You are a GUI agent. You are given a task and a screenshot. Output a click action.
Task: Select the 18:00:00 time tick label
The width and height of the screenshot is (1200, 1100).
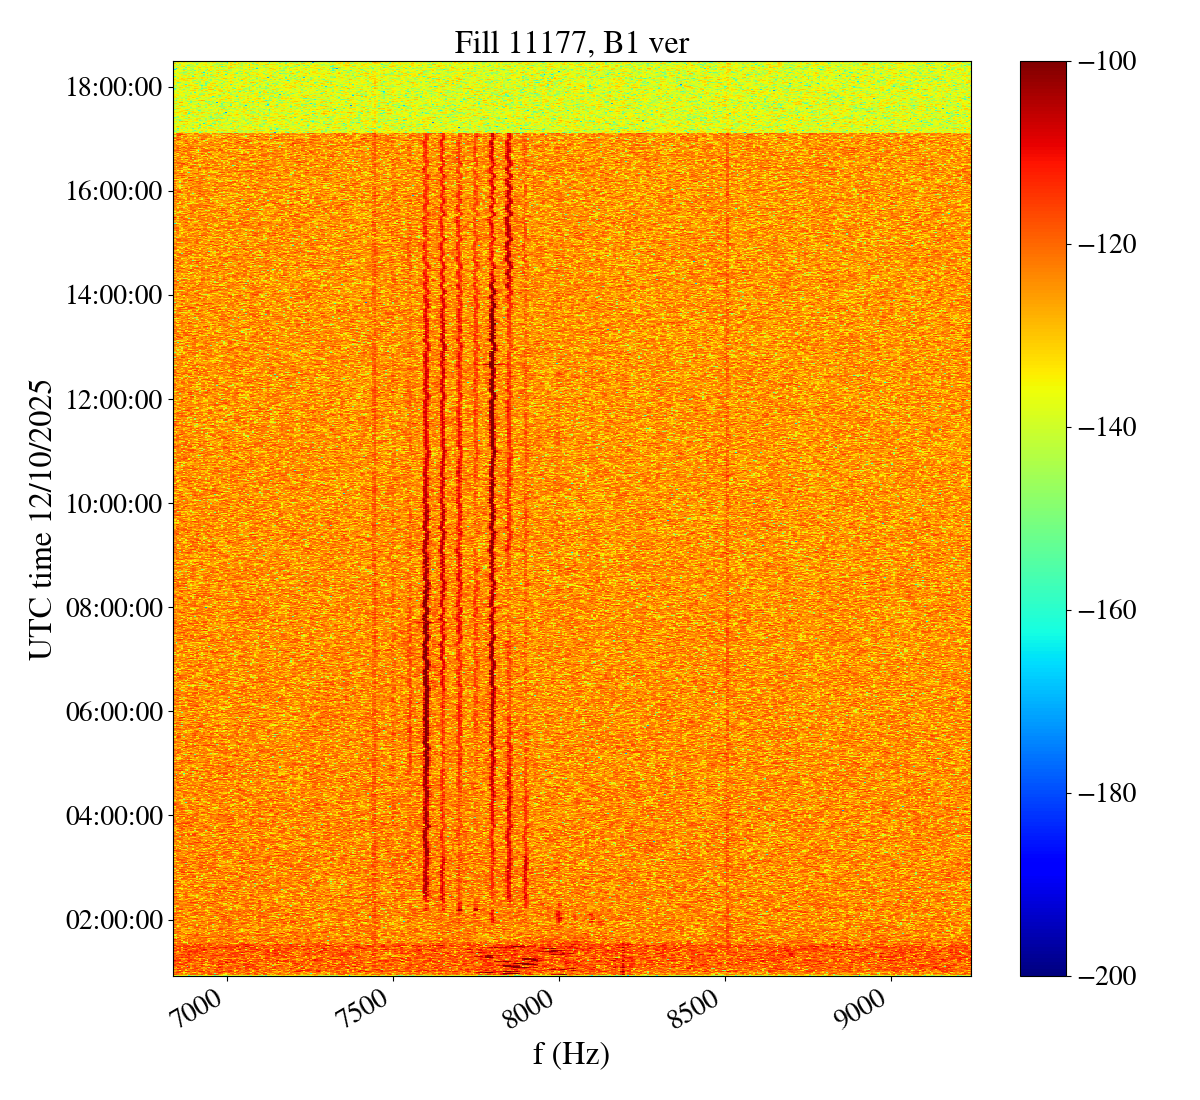pyautogui.click(x=114, y=87)
